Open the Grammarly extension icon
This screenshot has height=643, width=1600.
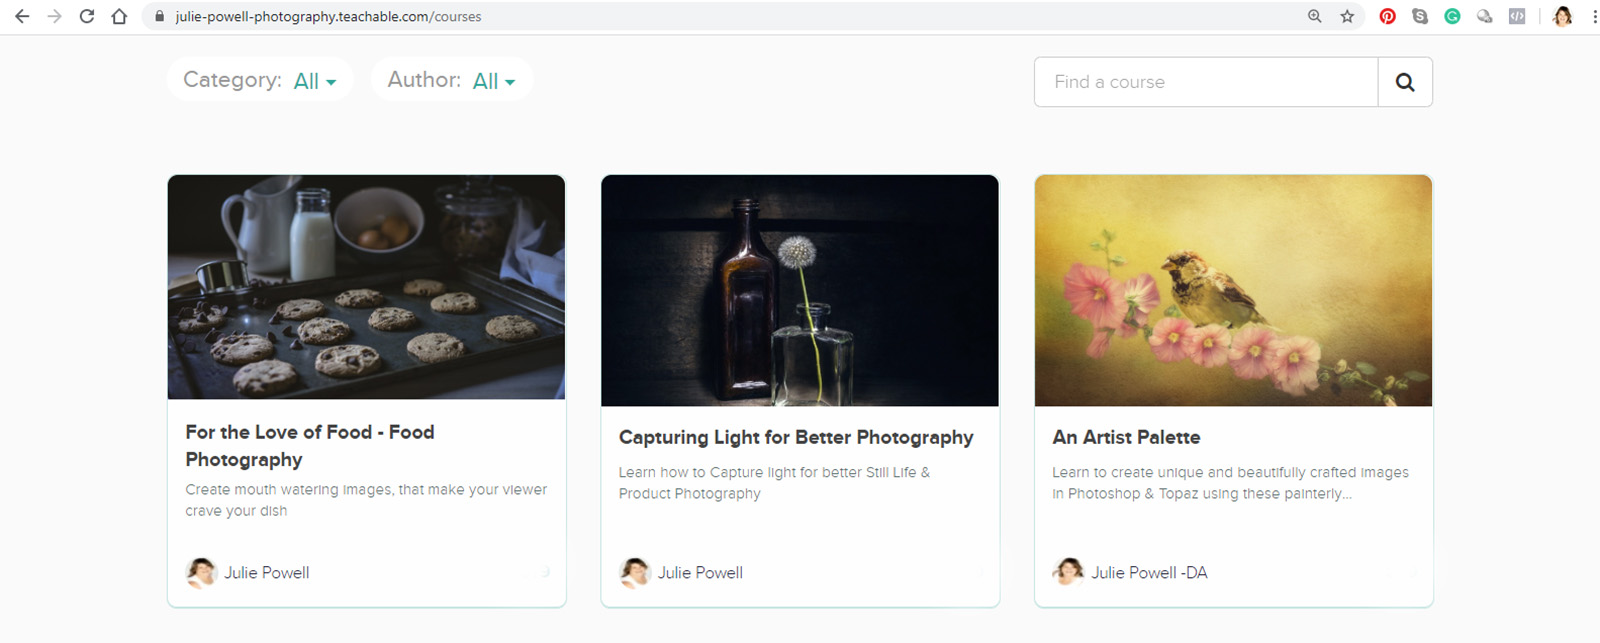coord(1452,16)
